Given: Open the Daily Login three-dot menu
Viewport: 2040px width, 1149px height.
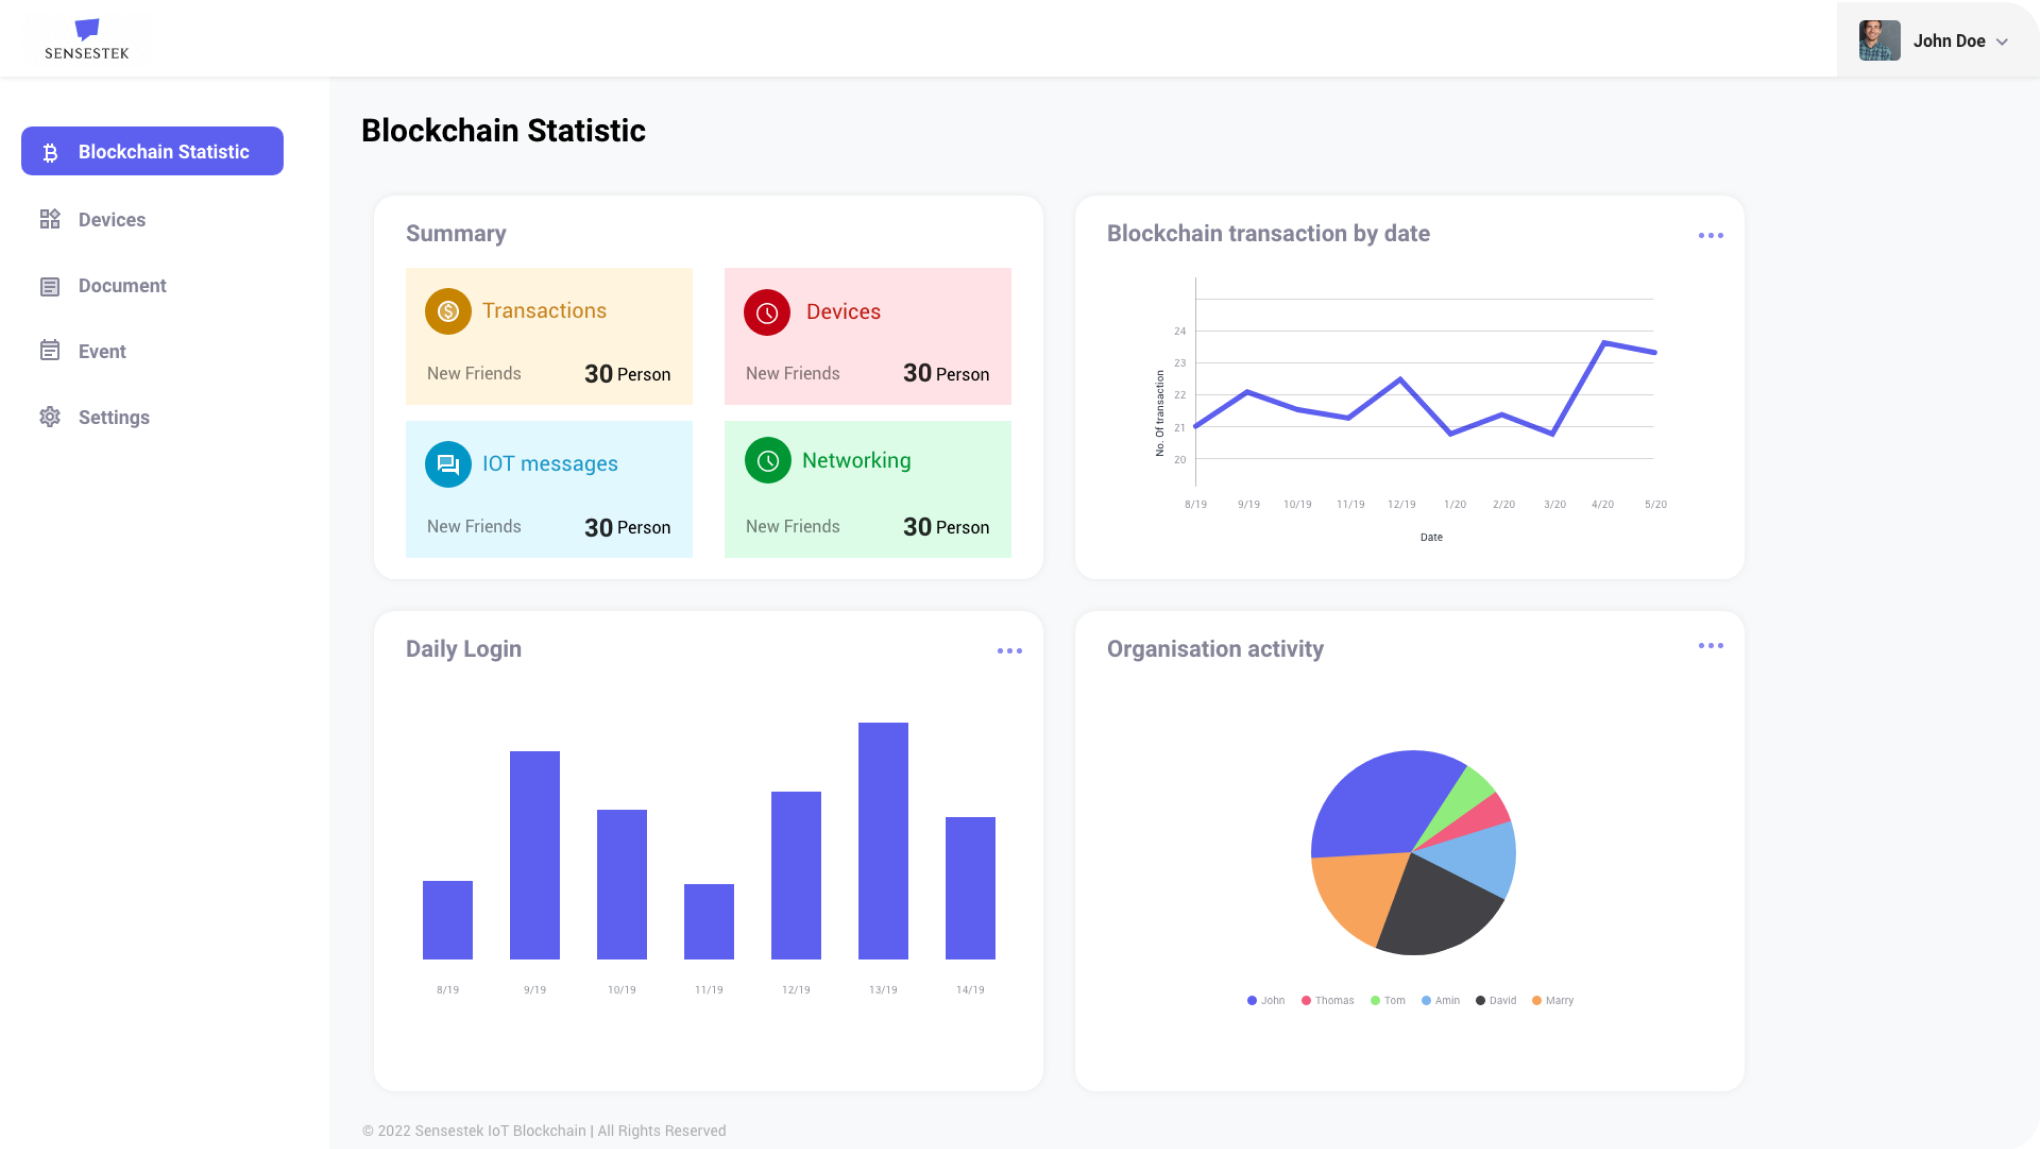Looking at the screenshot, I should (x=1009, y=651).
